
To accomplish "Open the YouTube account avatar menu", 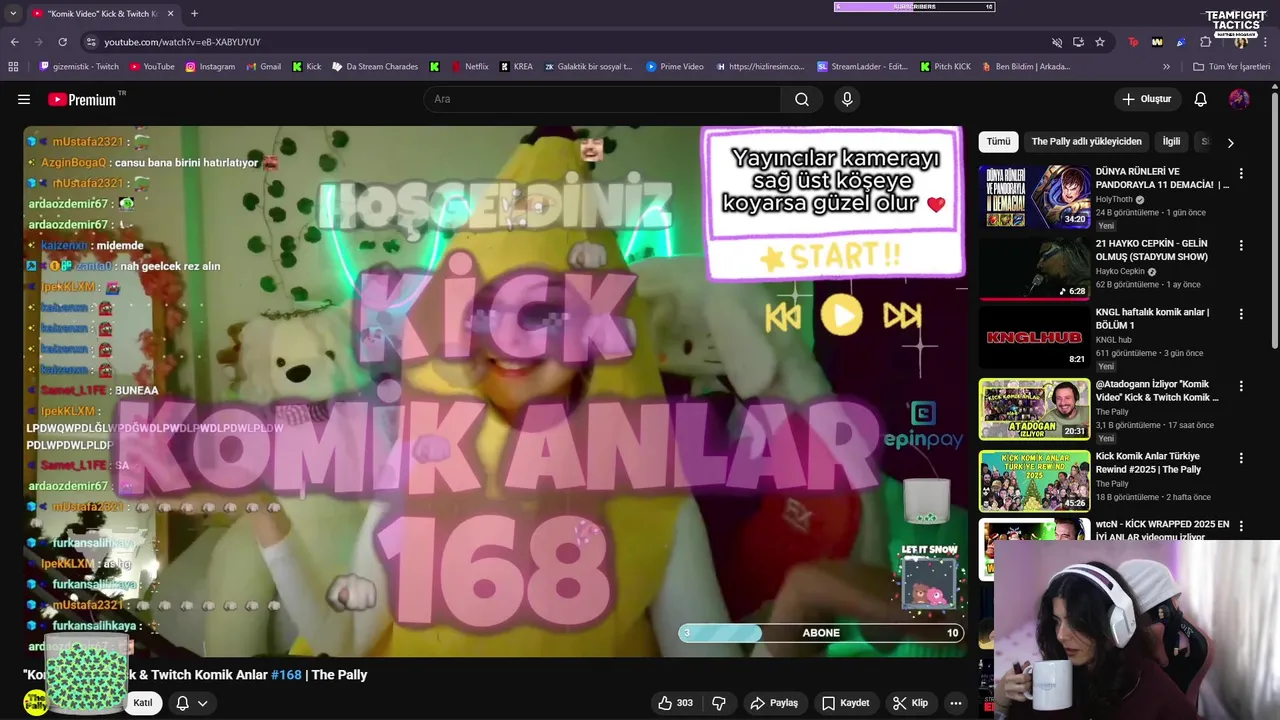I will 1239,99.
